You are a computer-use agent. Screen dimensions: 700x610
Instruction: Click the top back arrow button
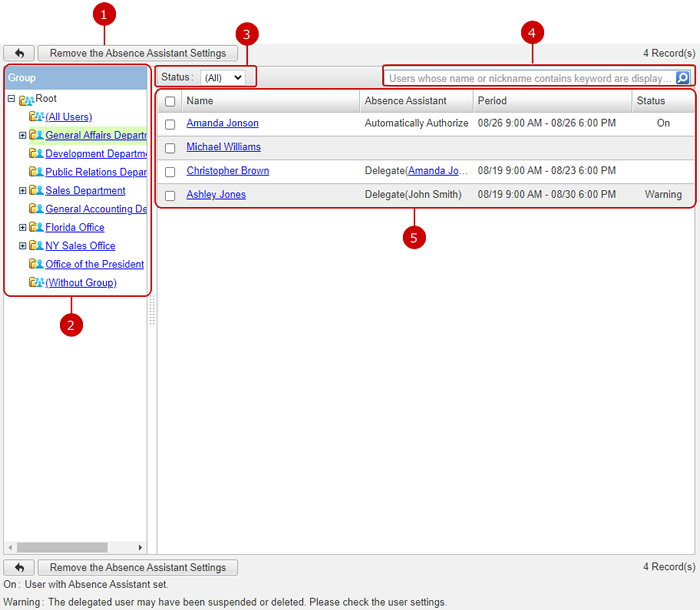(19, 53)
